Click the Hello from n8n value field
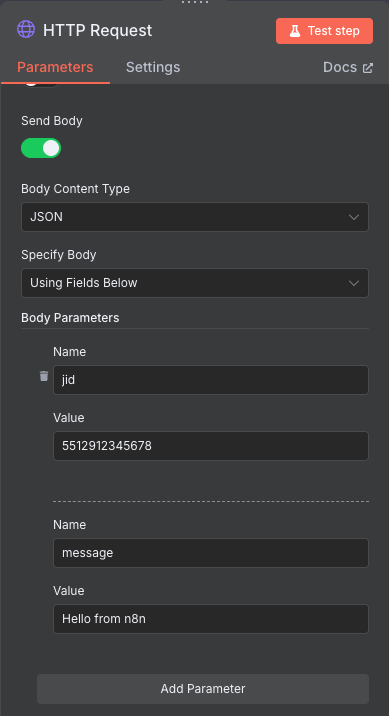389x716 pixels. 211,619
